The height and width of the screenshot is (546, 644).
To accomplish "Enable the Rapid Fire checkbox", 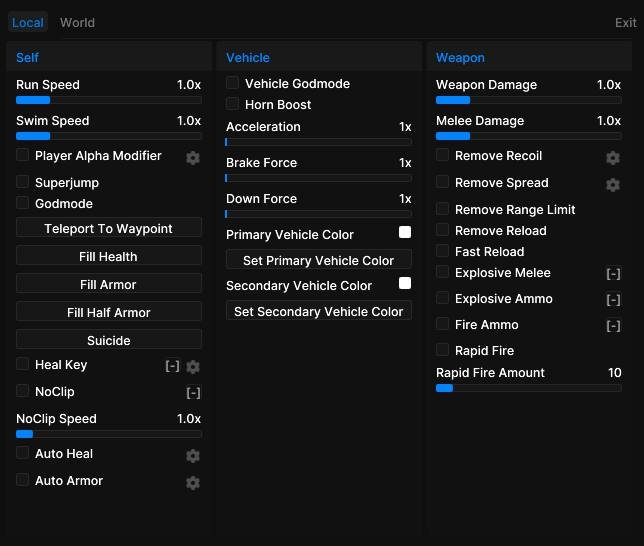I will [x=442, y=350].
